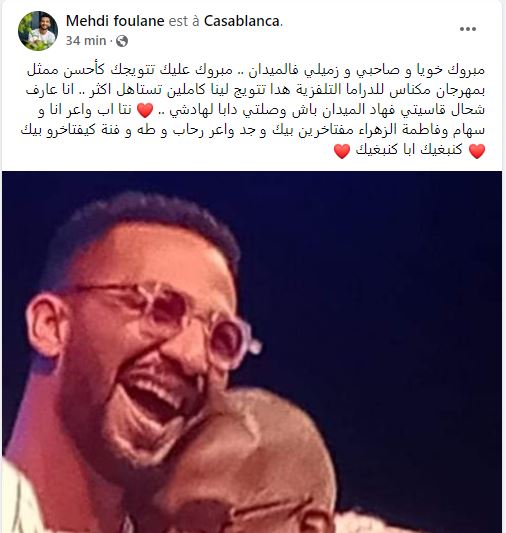Click the 34 min timestamp
Image resolution: width=506 pixels, height=533 pixels.
click(x=86, y=41)
